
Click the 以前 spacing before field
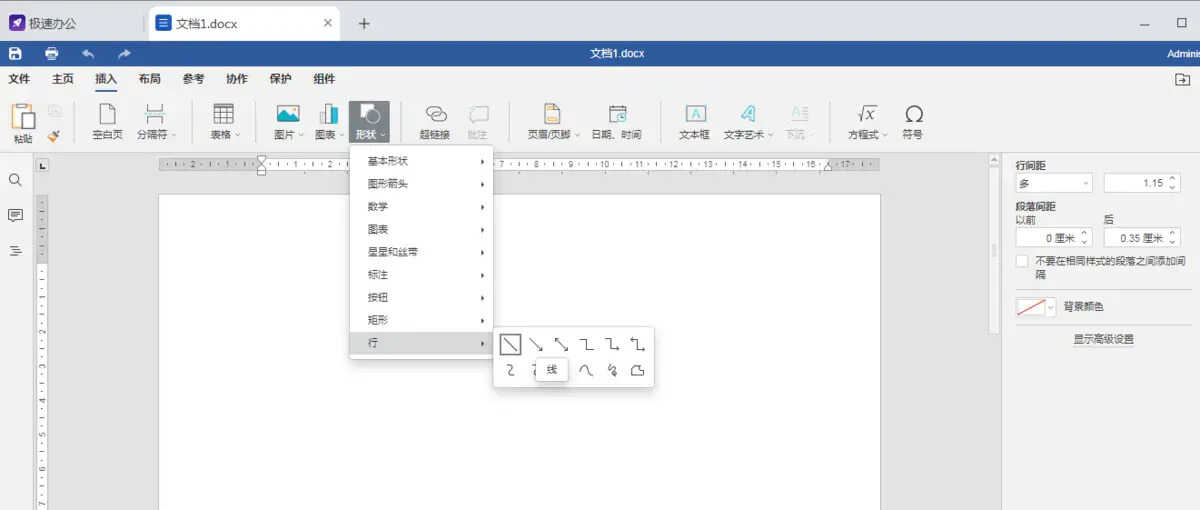click(x=1054, y=238)
